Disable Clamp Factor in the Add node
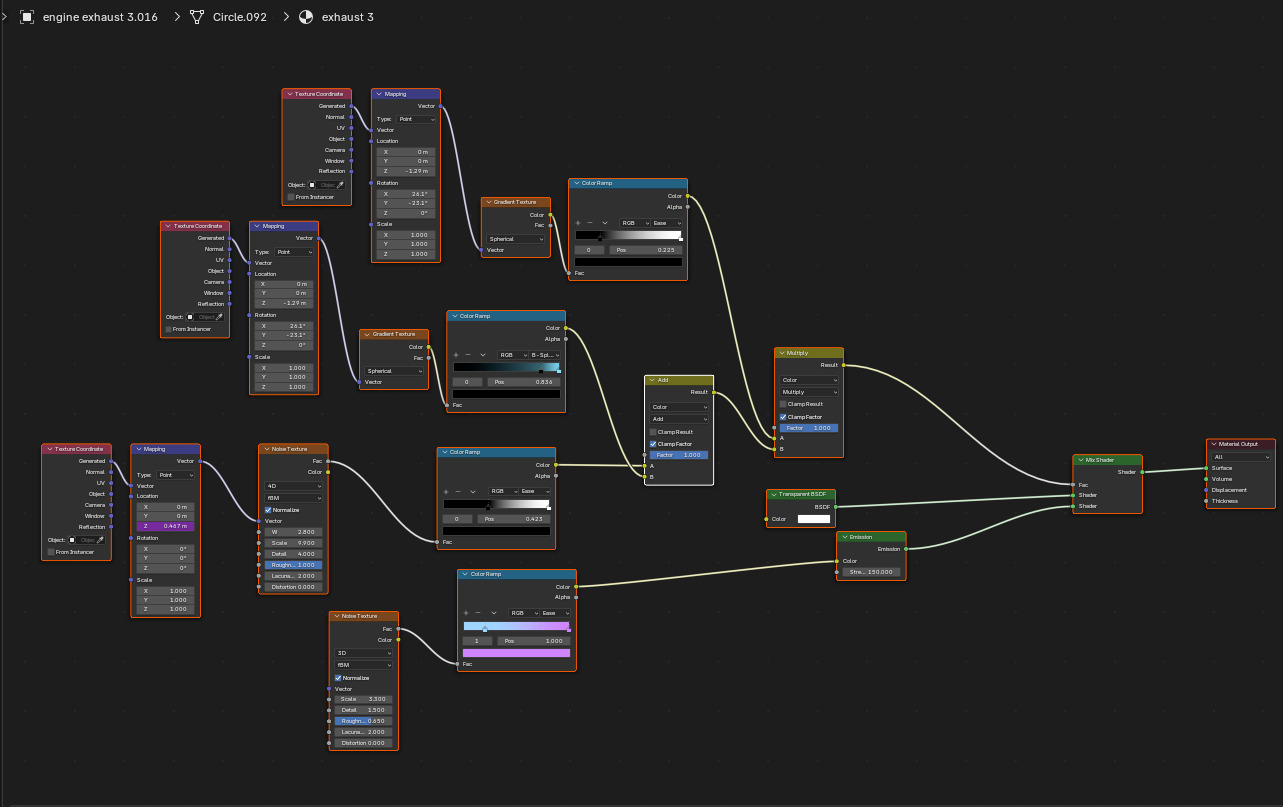The image size is (1283, 807). [x=654, y=444]
